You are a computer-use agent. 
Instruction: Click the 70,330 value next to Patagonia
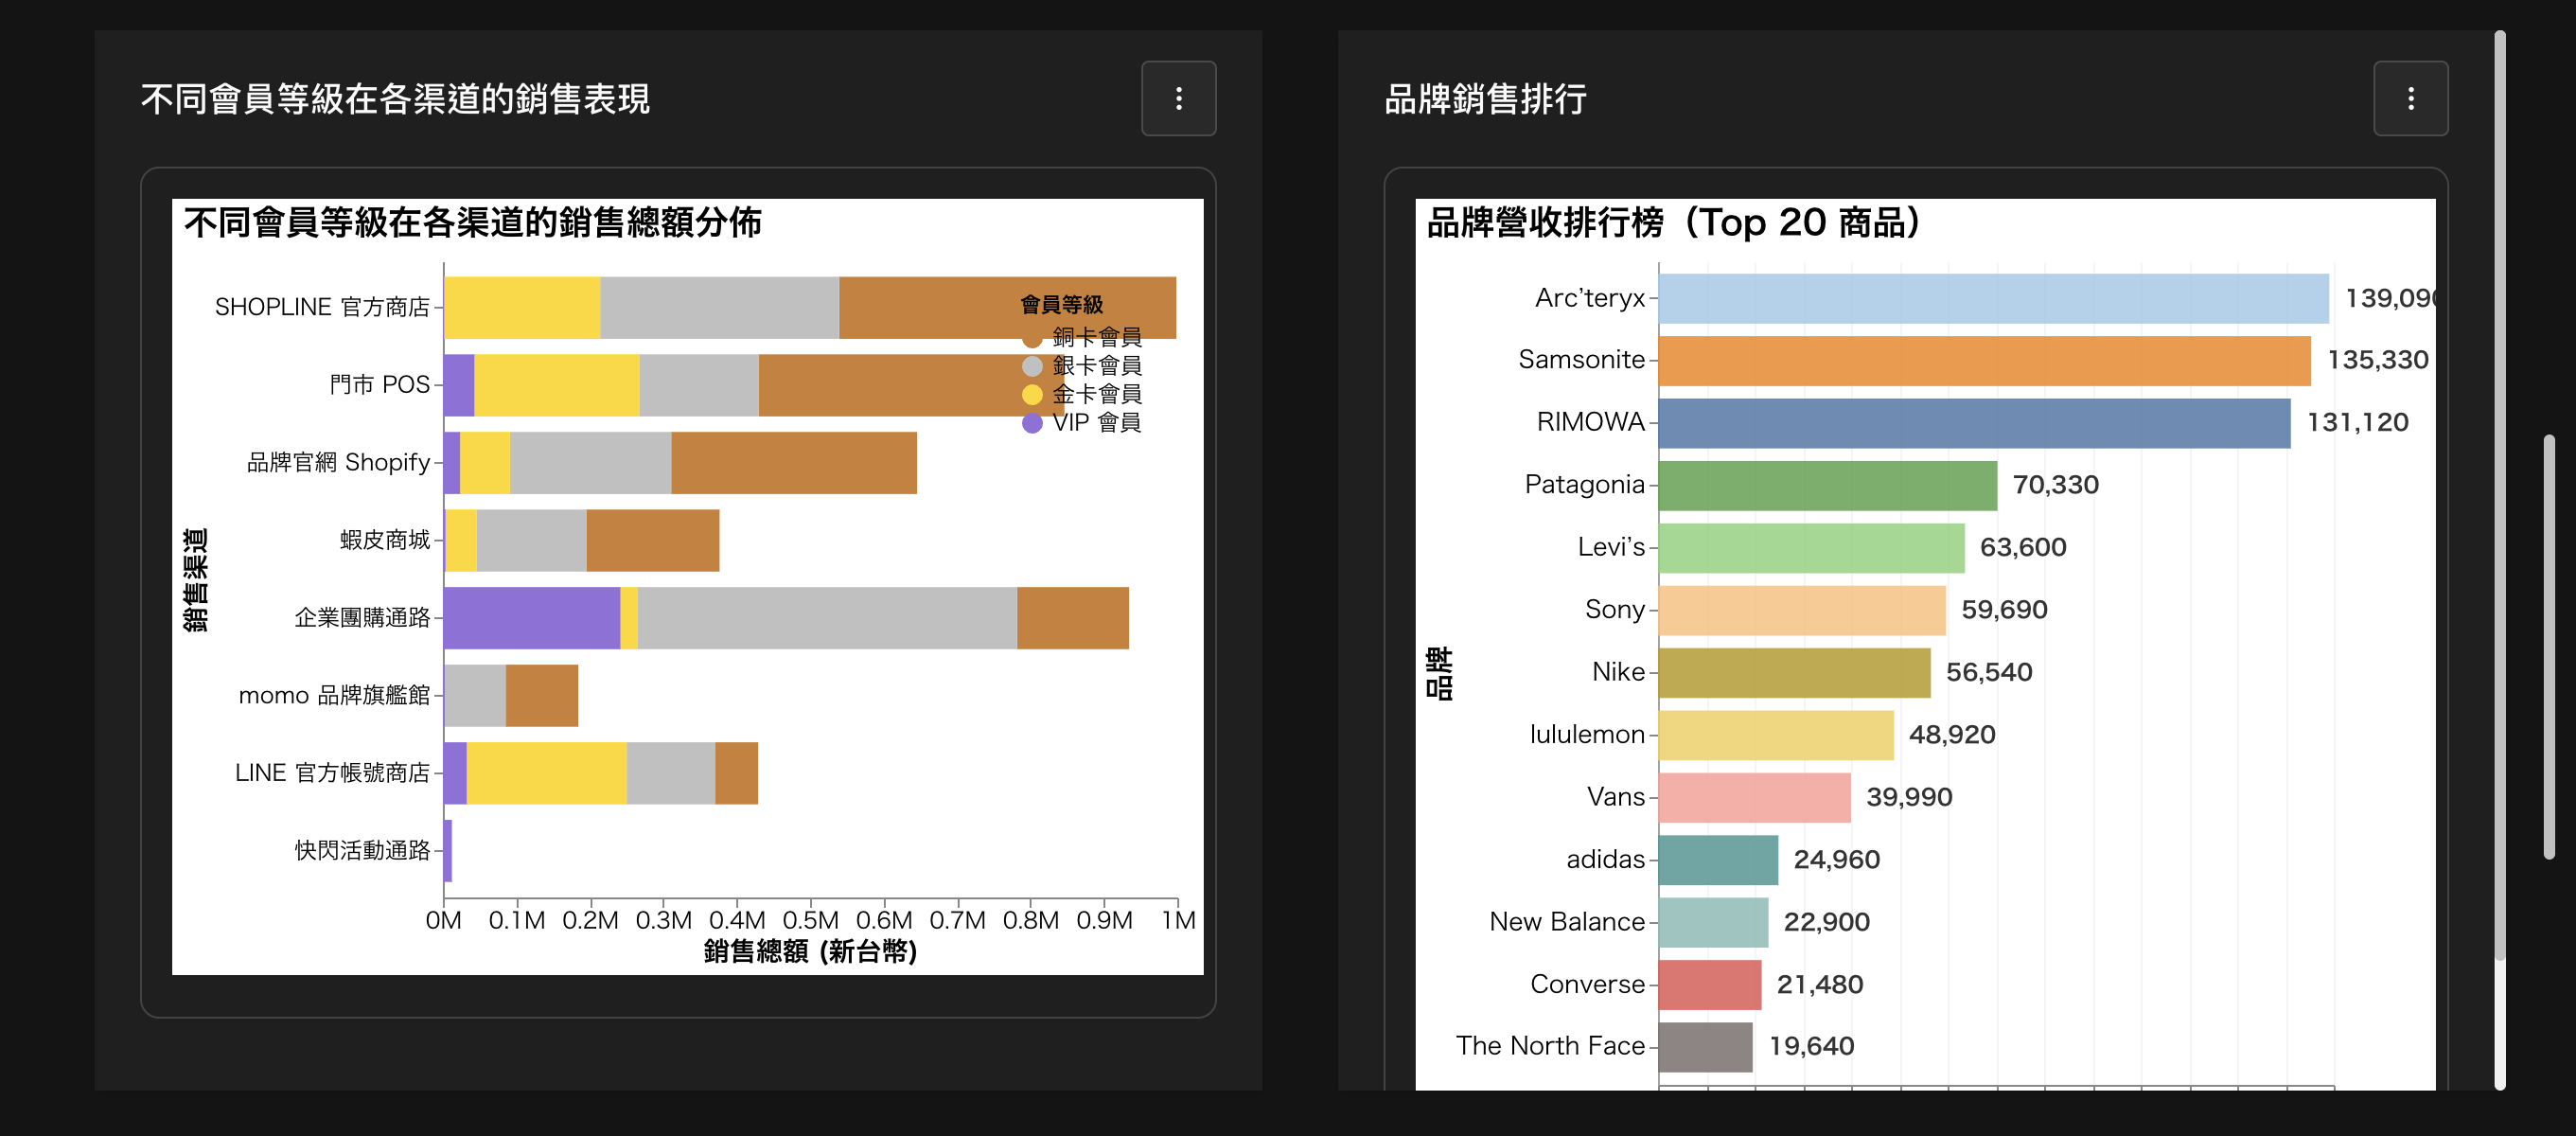click(x=2055, y=485)
